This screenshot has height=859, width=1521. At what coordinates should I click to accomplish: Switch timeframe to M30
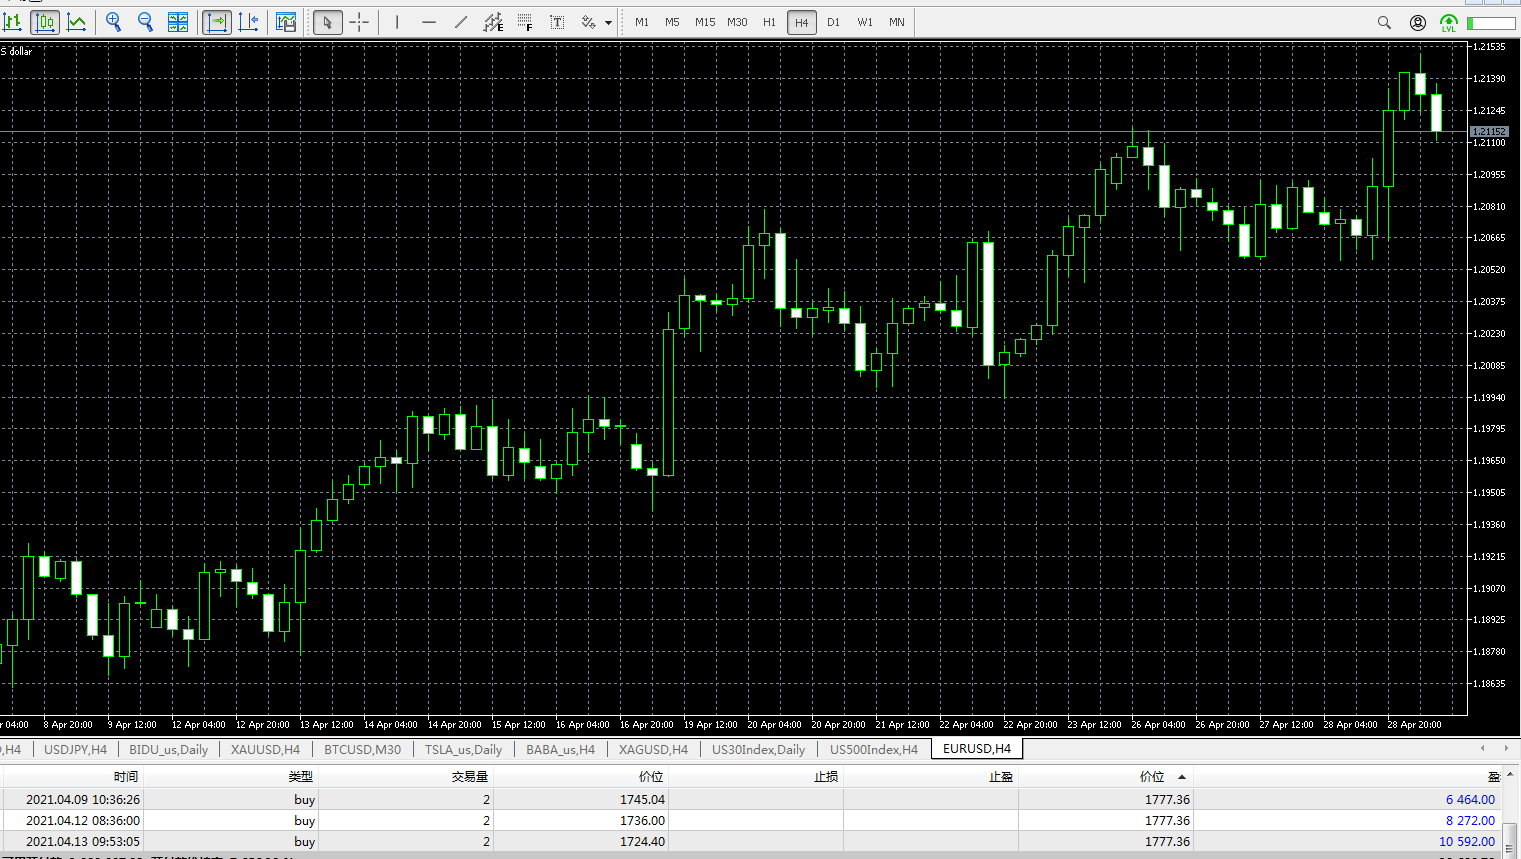click(737, 22)
